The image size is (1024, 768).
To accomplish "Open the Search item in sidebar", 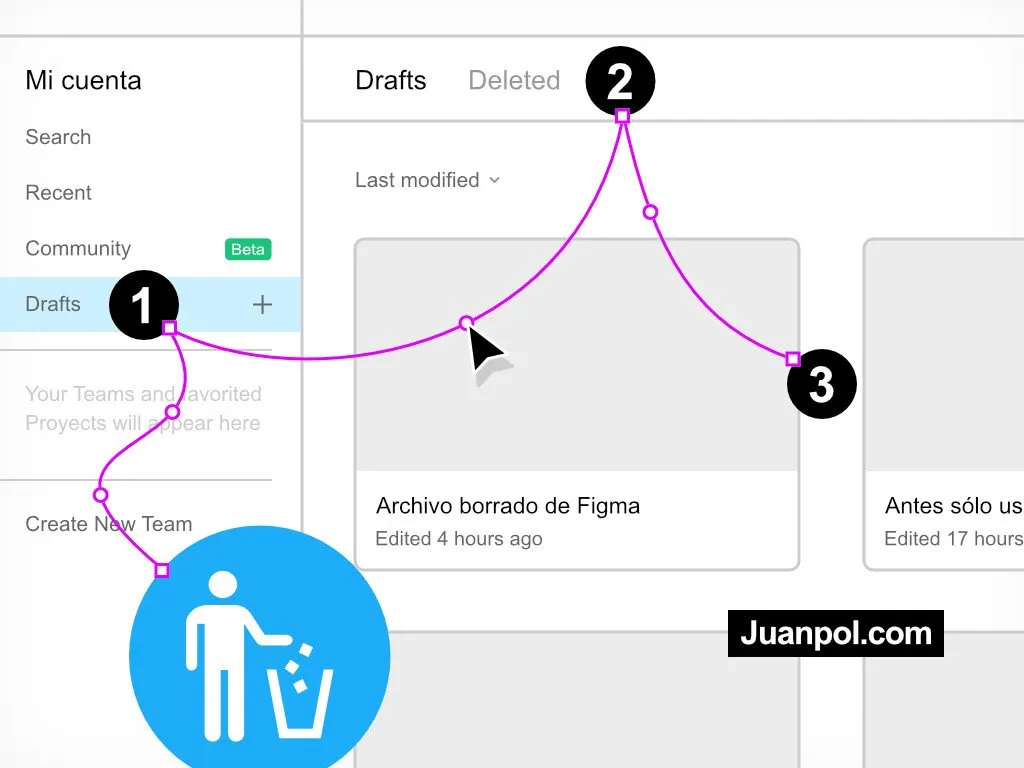I will tap(58, 137).
